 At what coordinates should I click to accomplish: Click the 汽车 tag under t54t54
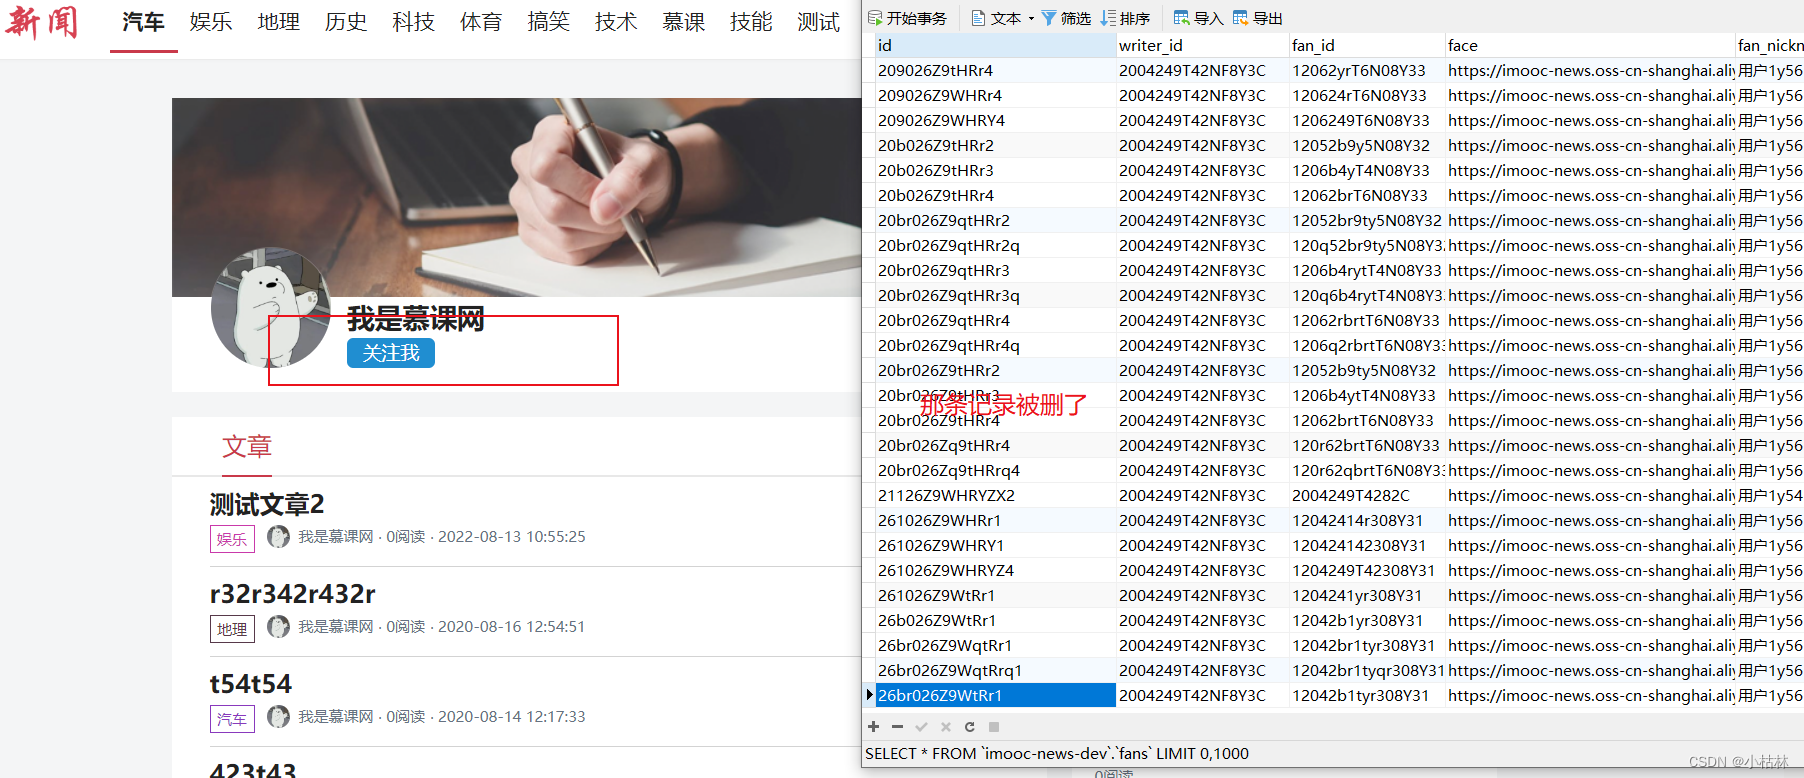click(x=232, y=719)
